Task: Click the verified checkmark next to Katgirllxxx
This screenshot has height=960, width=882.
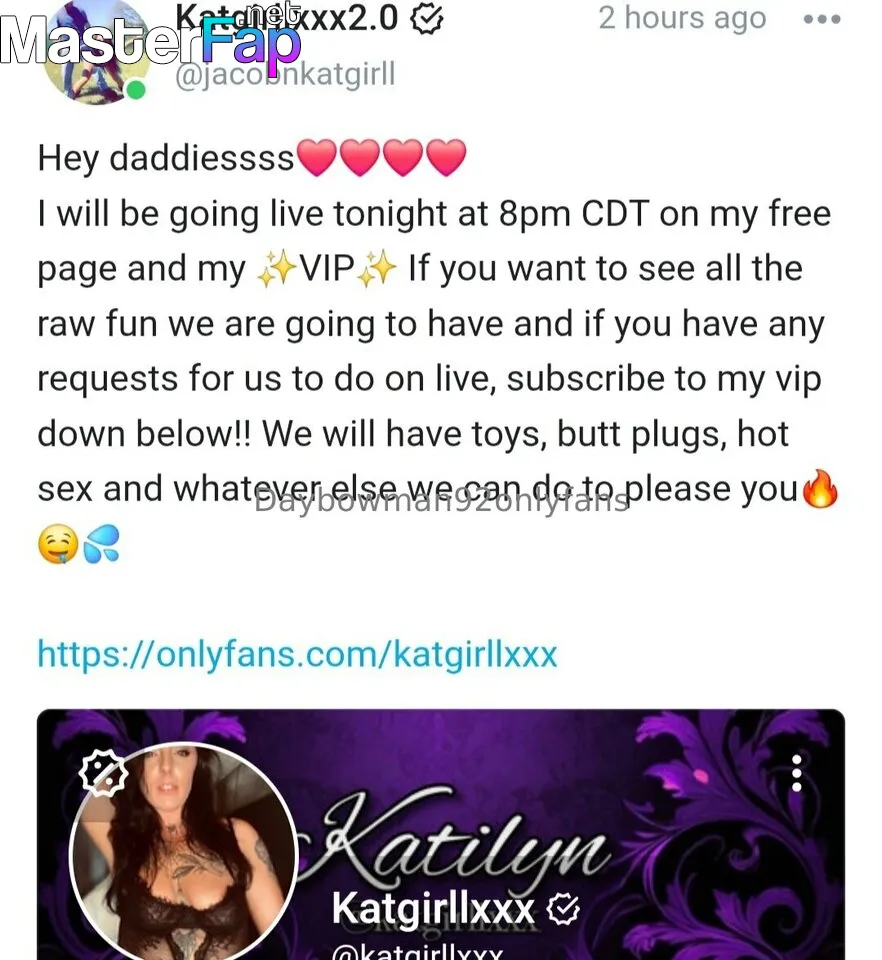Action: (x=563, y=909)
